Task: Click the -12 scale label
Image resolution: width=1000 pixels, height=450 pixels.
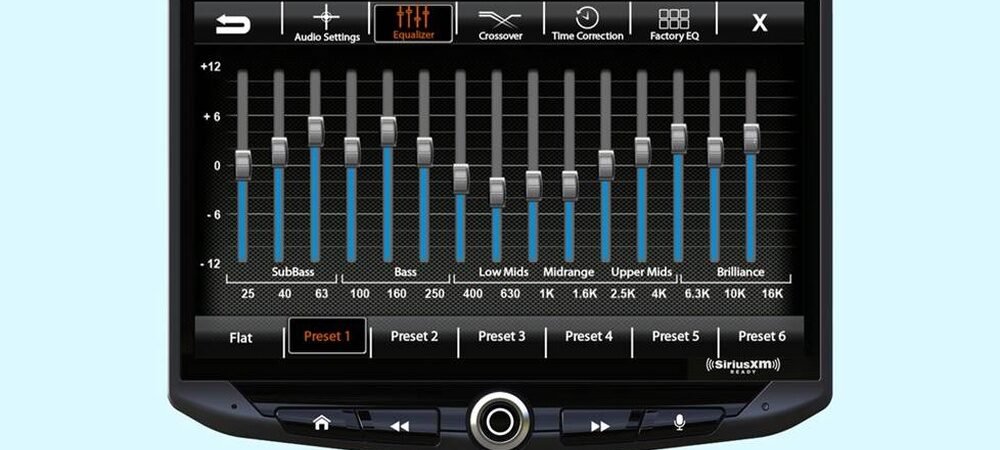Action: point(210,264)
